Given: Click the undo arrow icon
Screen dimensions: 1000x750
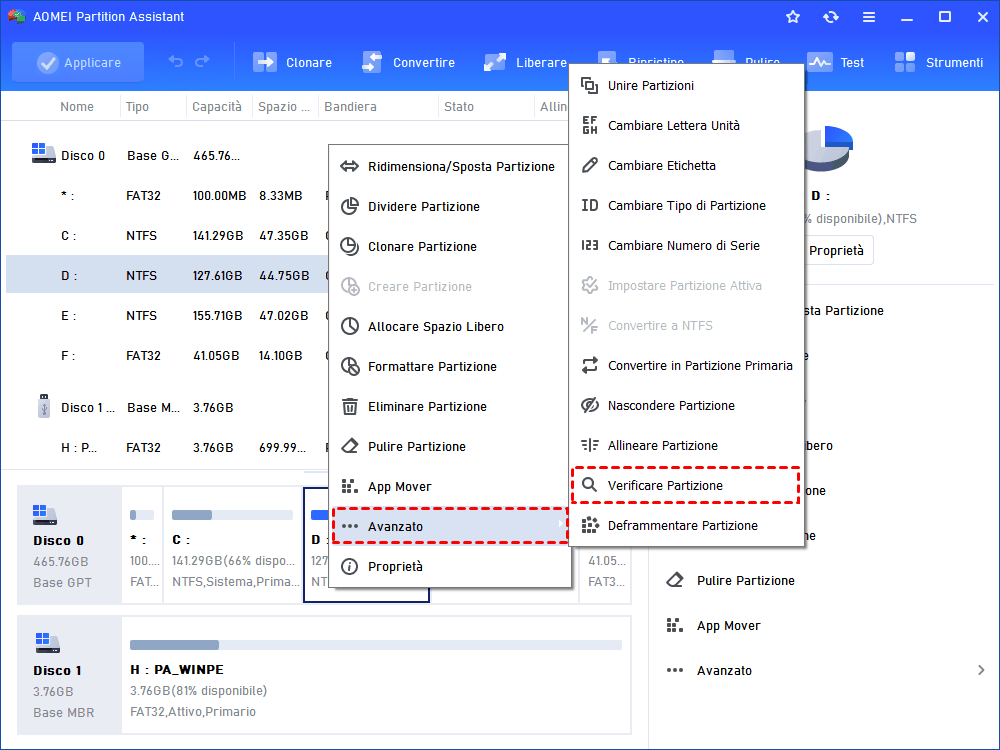Looking at the screenshot, I should 175,62.
